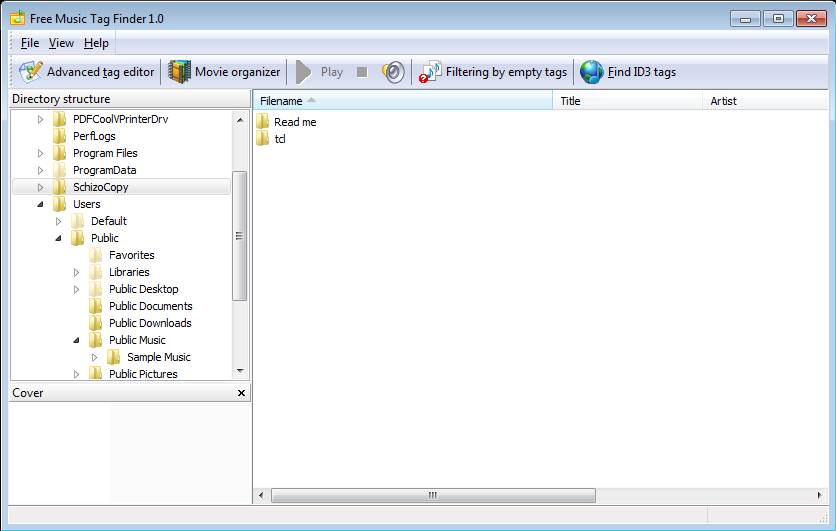836x531 pixels.
Task: Click the file list horizontal scrollbar thumb
Action: 433,495
